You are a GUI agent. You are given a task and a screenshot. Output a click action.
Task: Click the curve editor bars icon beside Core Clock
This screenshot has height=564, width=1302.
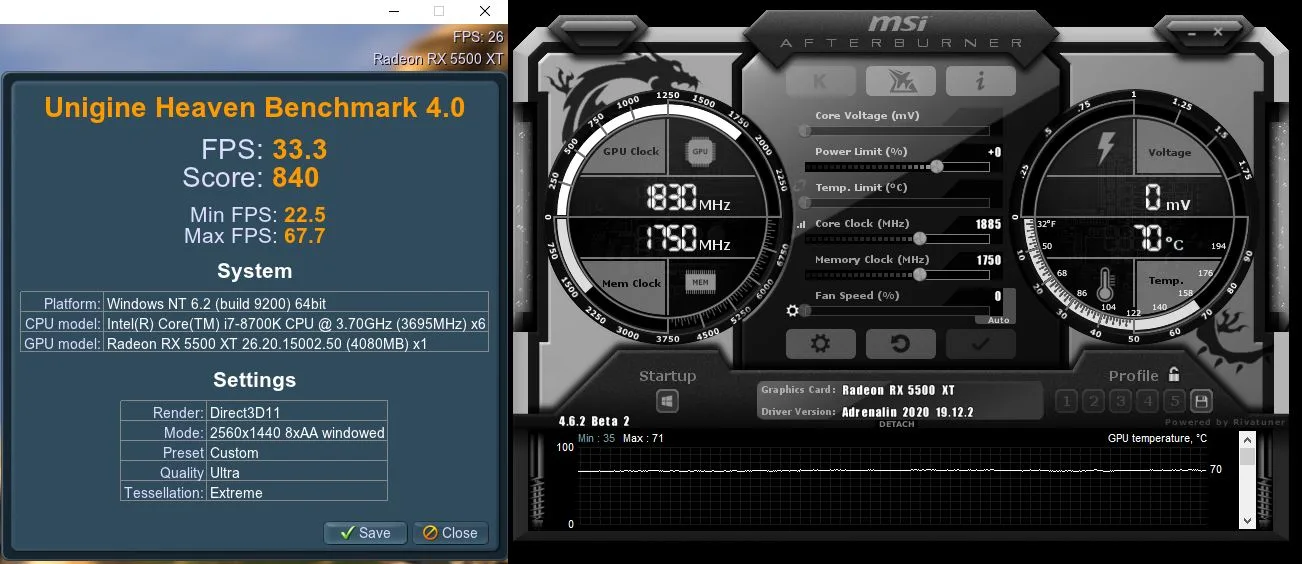coord(801,226)
